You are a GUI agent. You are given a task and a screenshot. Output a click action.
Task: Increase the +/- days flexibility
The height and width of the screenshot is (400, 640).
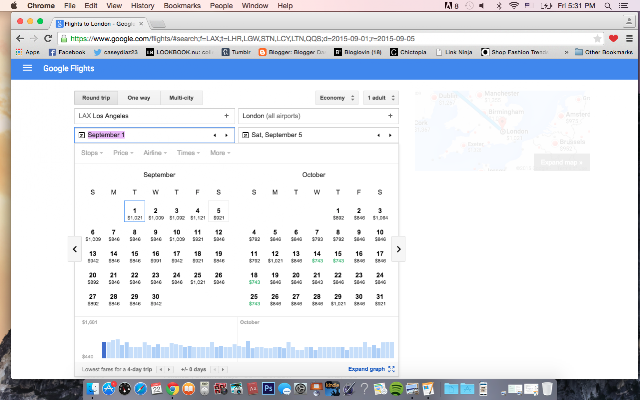223,369
